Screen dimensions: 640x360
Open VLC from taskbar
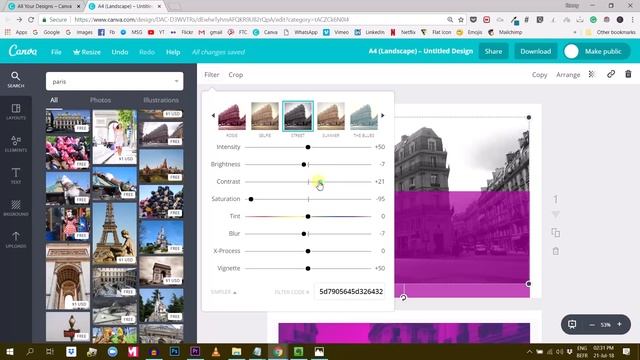216,351
